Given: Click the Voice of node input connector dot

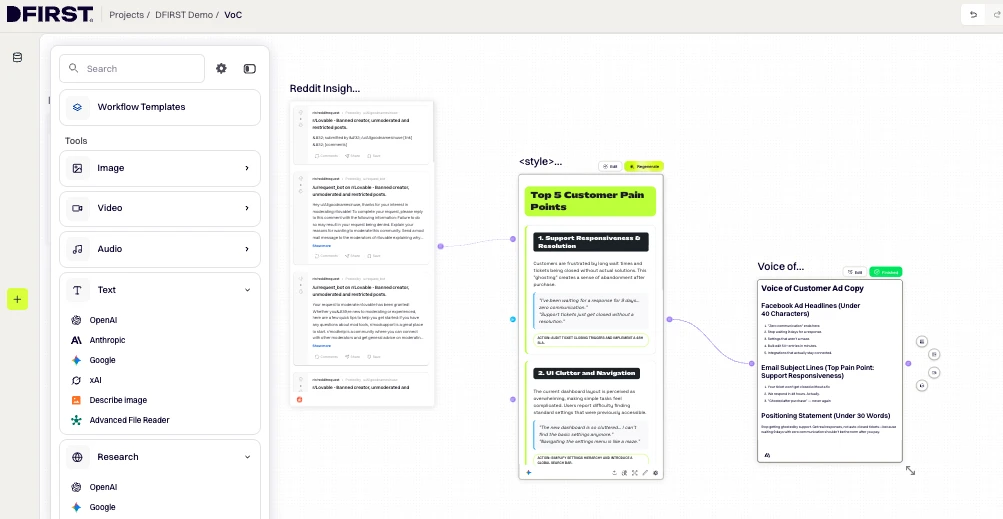Looking at the screenshot, I should [x=752, y=363].
